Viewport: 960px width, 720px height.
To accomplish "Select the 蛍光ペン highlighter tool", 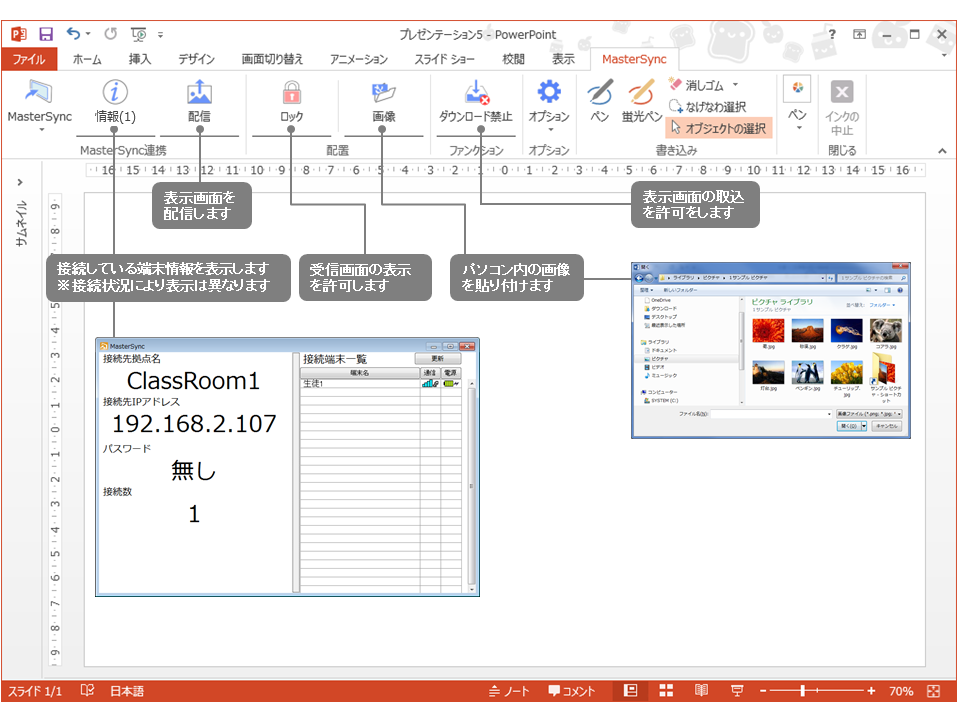I will click(x=641, y=93).
